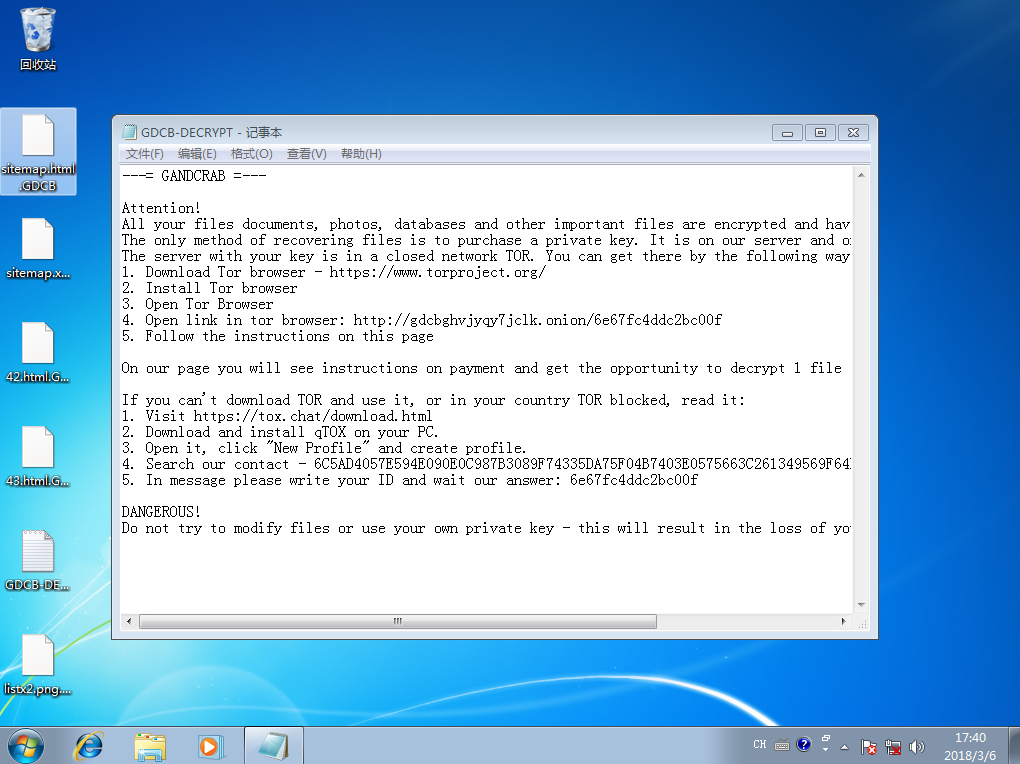Click the blue language bar help icon

[x=803, y=745]
